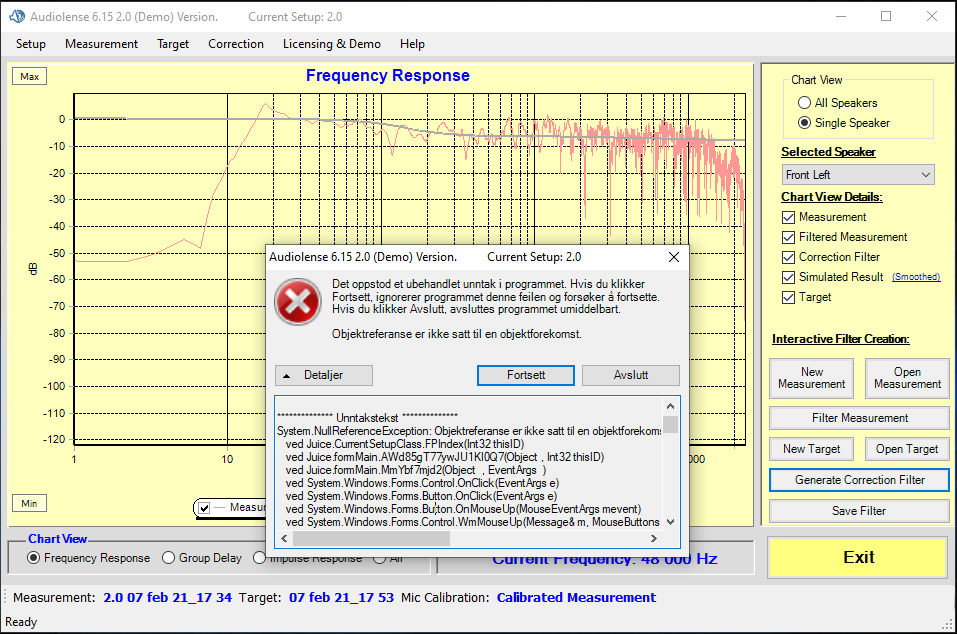
Task: Click the System.NullReferenceException line in details
Action: pos(469,431)
